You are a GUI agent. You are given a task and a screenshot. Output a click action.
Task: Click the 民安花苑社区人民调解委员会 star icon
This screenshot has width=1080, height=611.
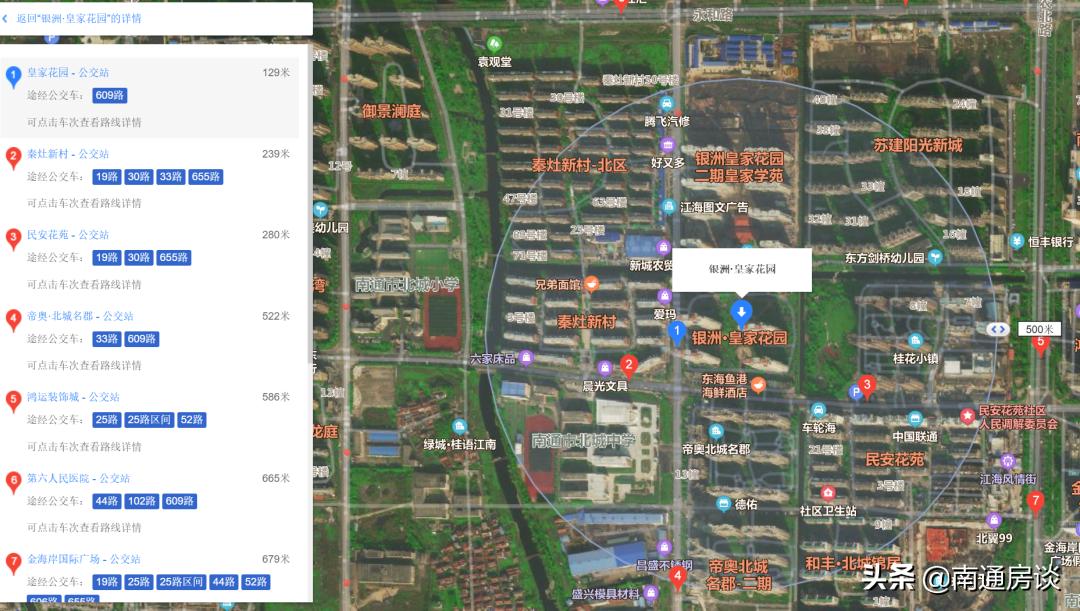968,415
